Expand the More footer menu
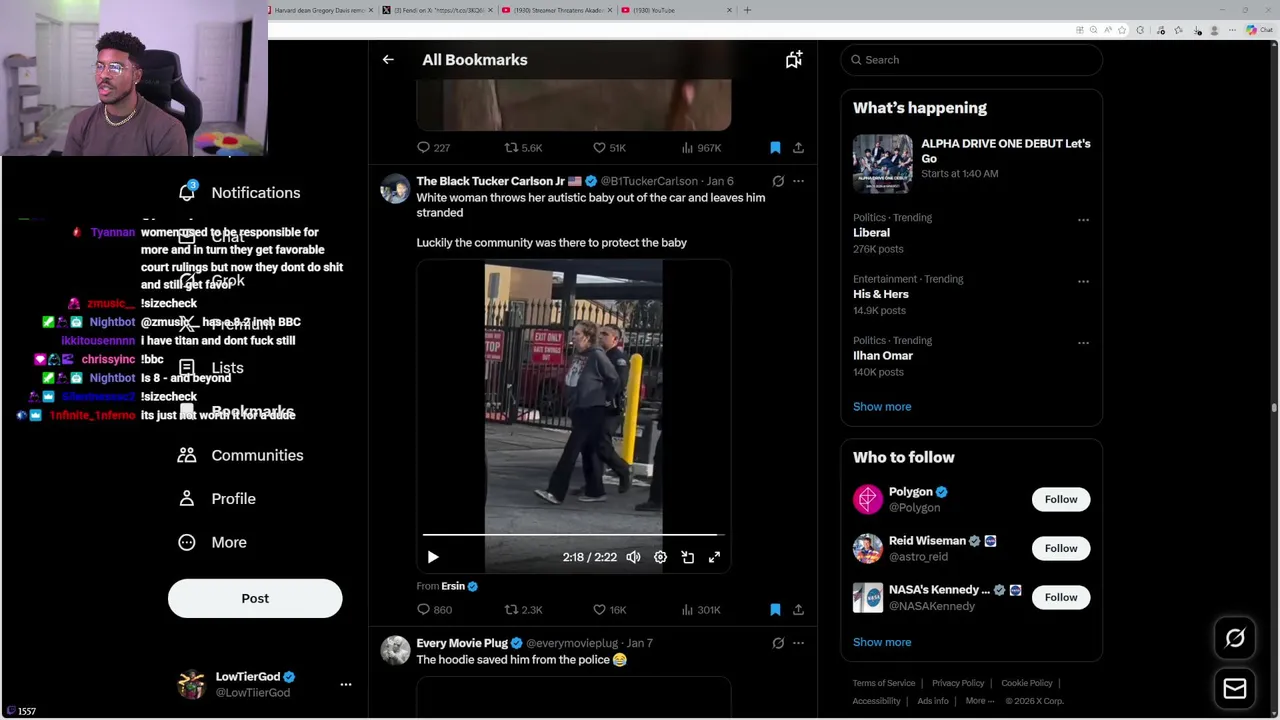This screenshot has height=720, width=1280. (980, 701)
